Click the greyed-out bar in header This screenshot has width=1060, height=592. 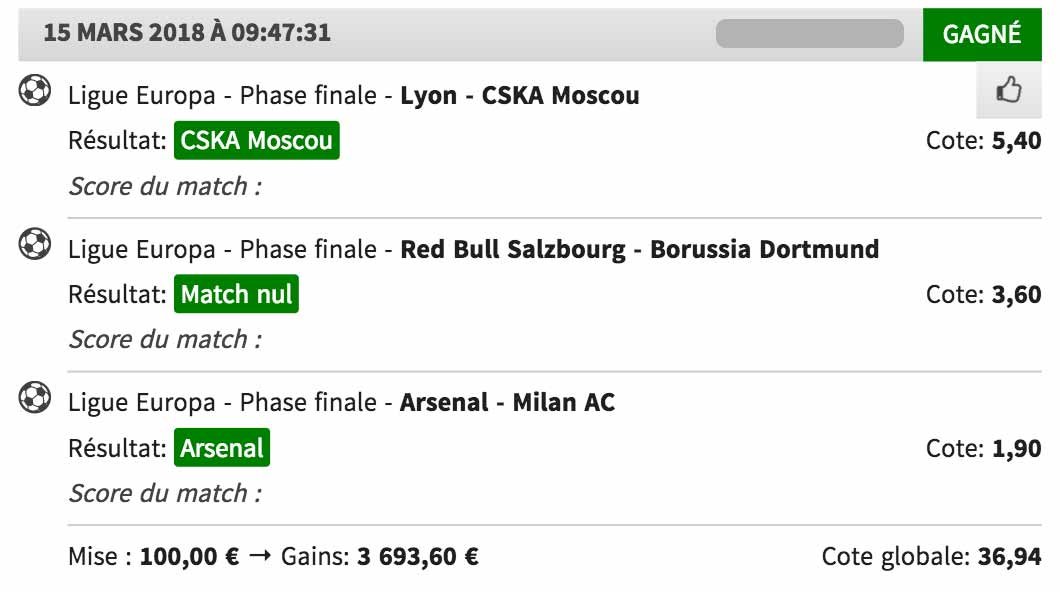pyautogui.click(x=810, y=34)
